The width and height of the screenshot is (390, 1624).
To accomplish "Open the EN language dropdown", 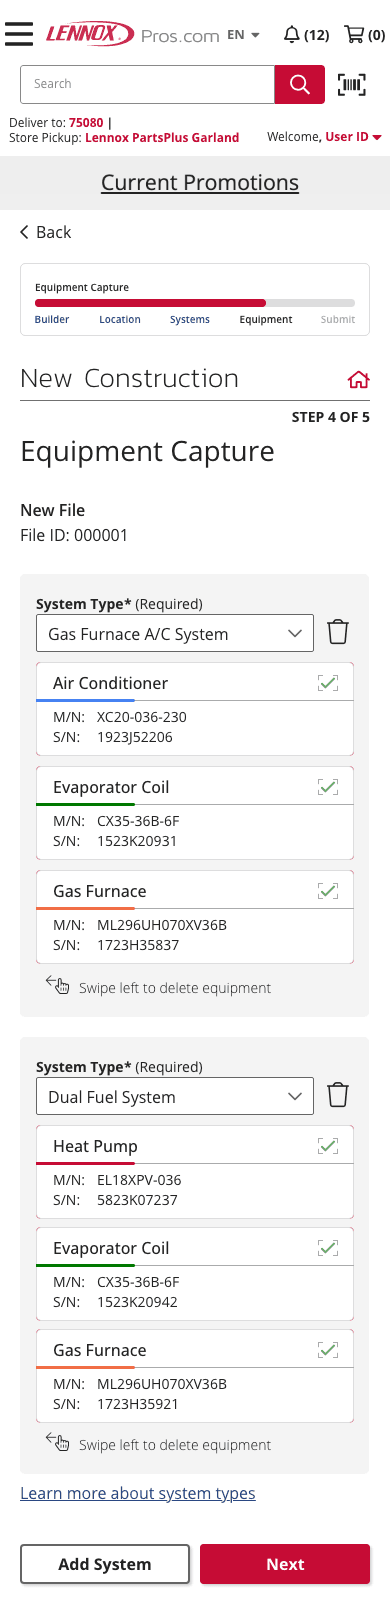I will pos(243,34).
